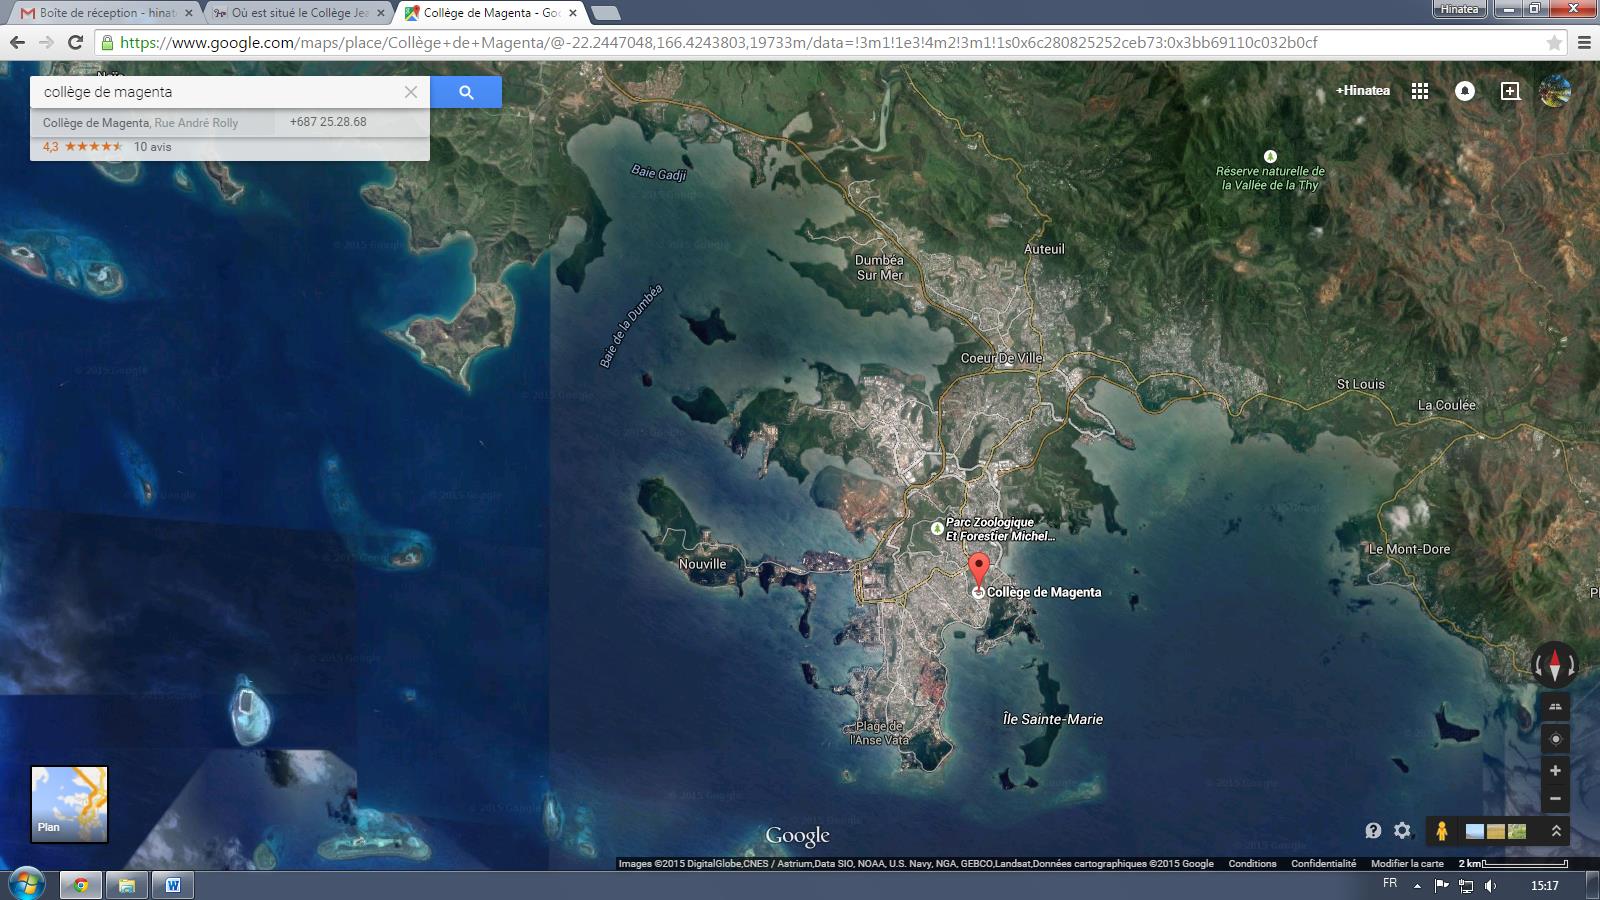Click the blue search magnifier button

(x=466, y=92)
